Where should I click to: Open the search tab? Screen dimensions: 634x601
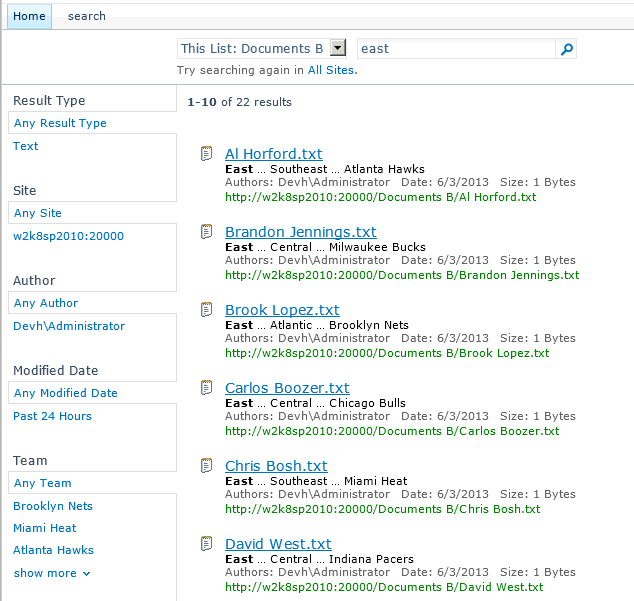87,16
